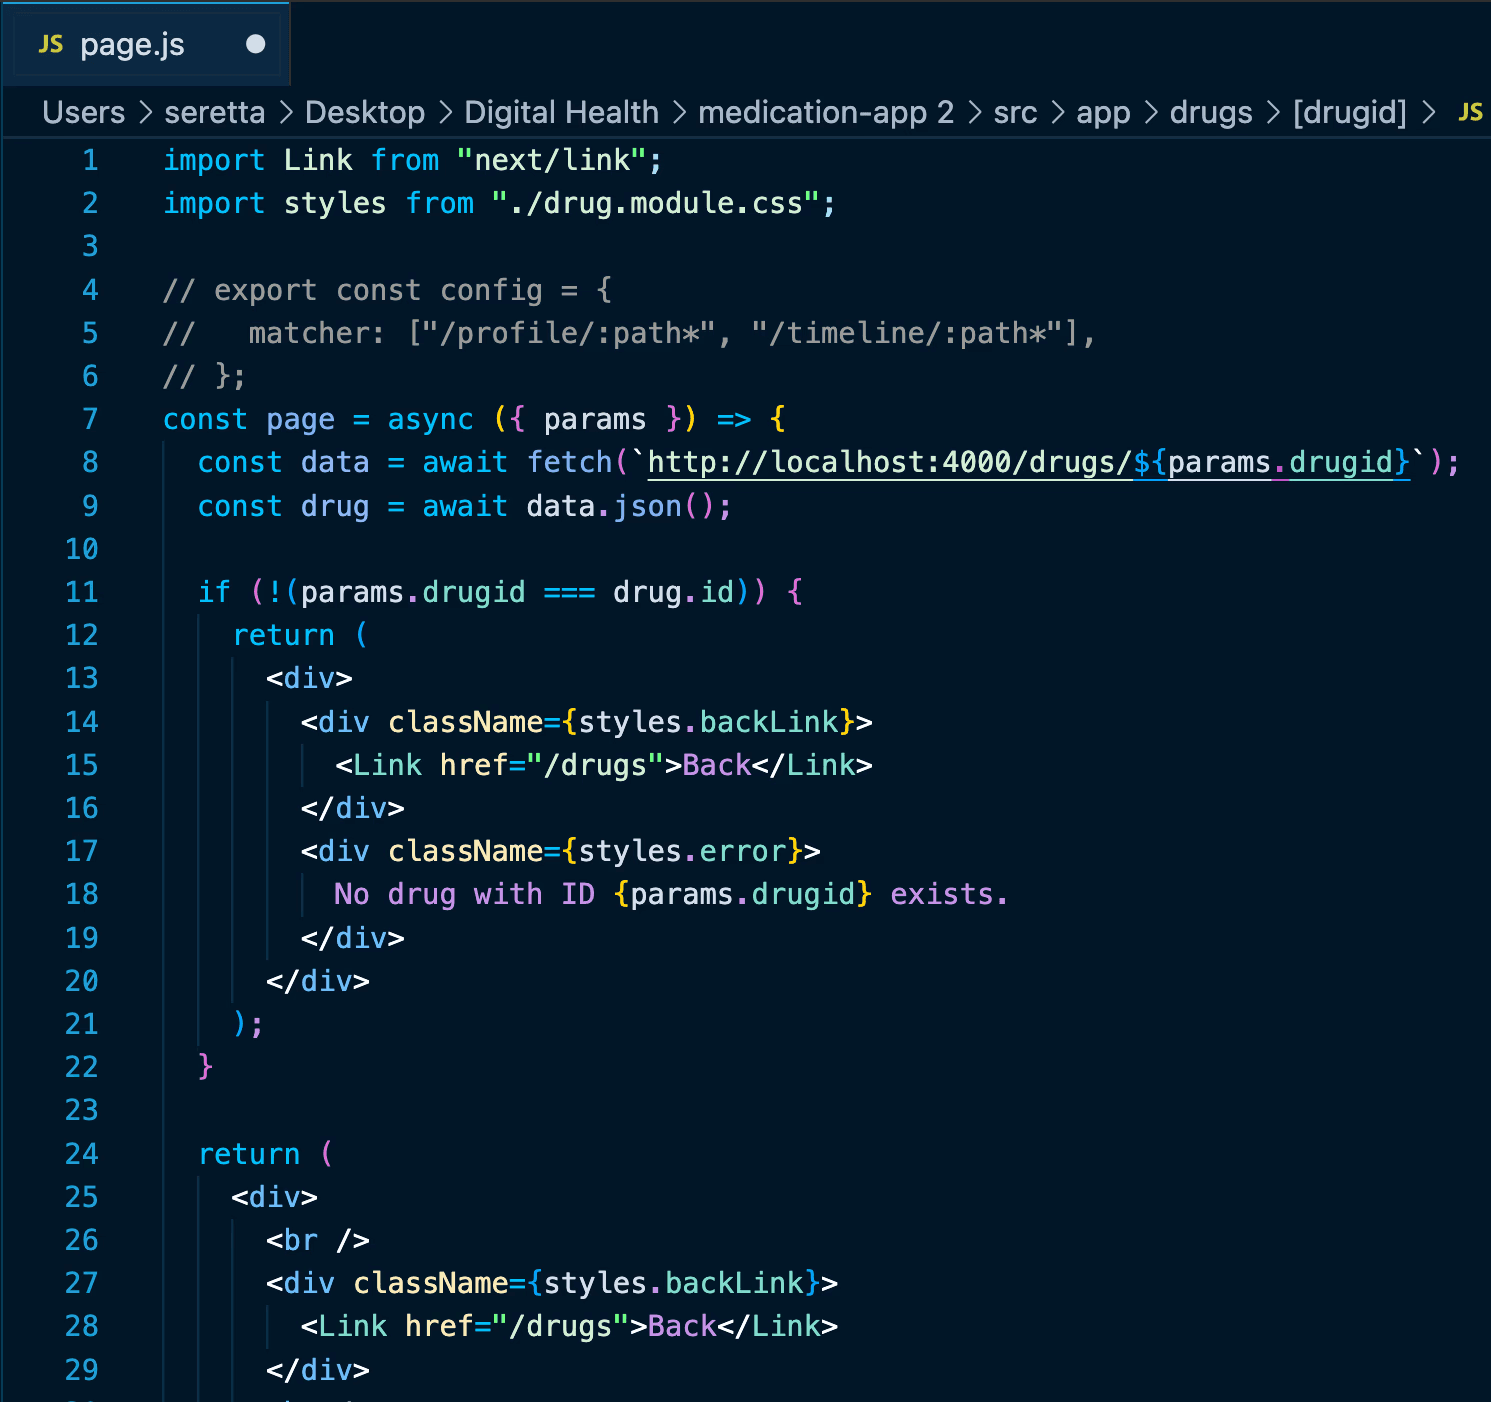This screenshot has height=1402, width=1491.
Task: Click closing brace on line 22
Action: tap(206, 1067)
